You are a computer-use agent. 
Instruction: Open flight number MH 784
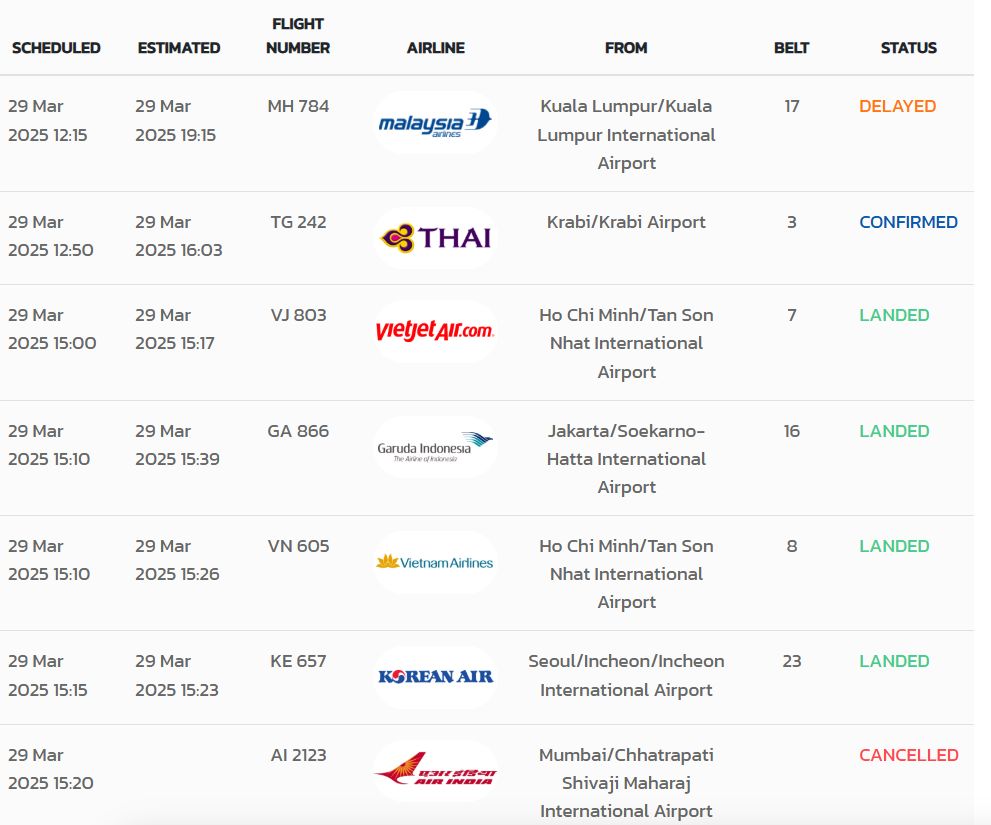298,106
